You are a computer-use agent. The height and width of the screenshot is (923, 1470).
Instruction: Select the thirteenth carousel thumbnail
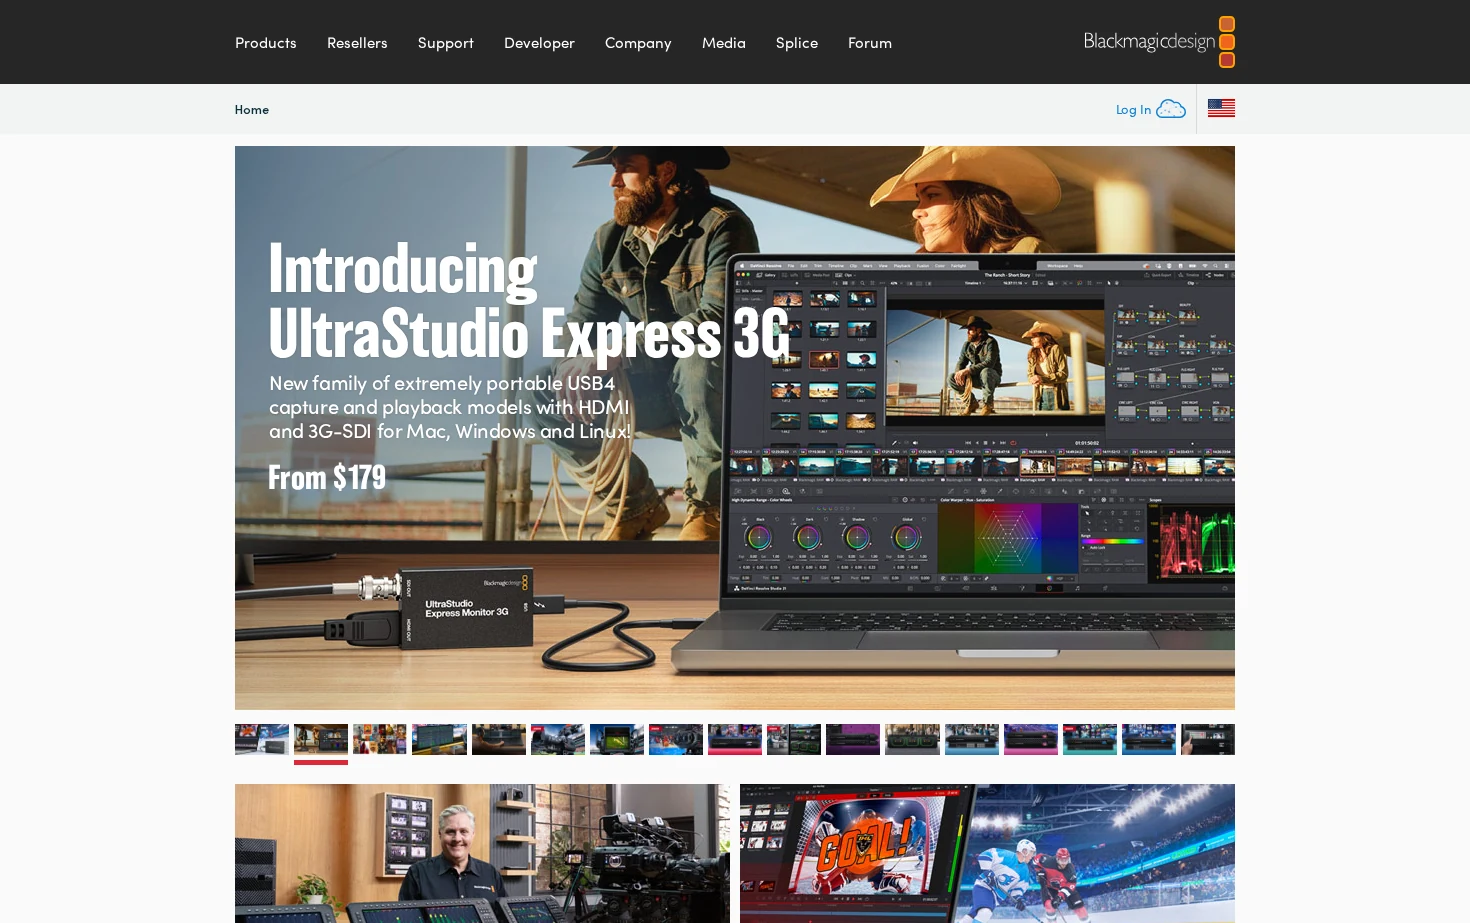[972, 739]
